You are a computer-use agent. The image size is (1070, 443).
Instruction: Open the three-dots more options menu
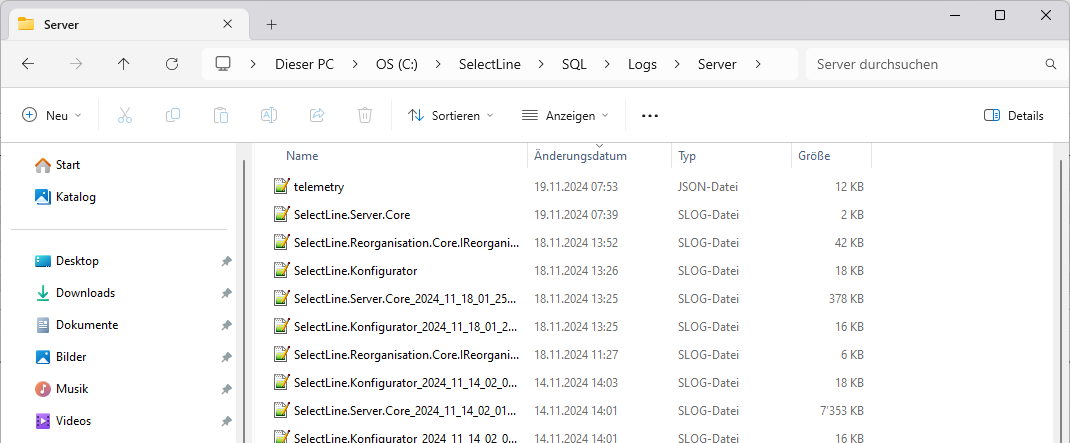[x=650, y=116]
